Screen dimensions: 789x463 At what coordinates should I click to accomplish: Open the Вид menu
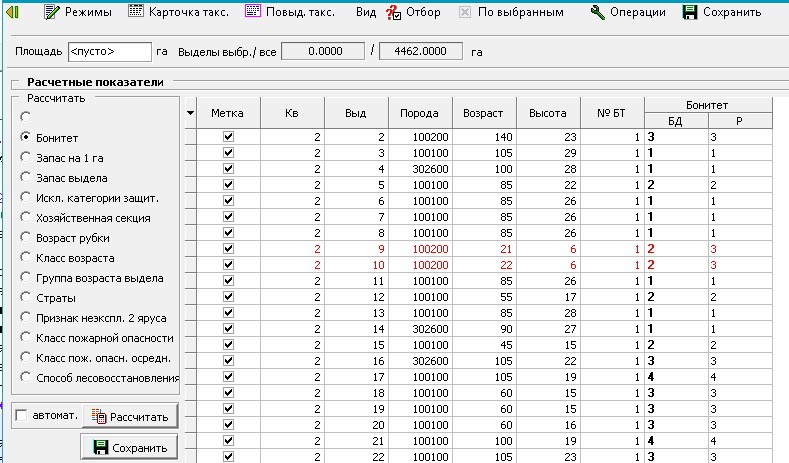[x=366, y=12]
